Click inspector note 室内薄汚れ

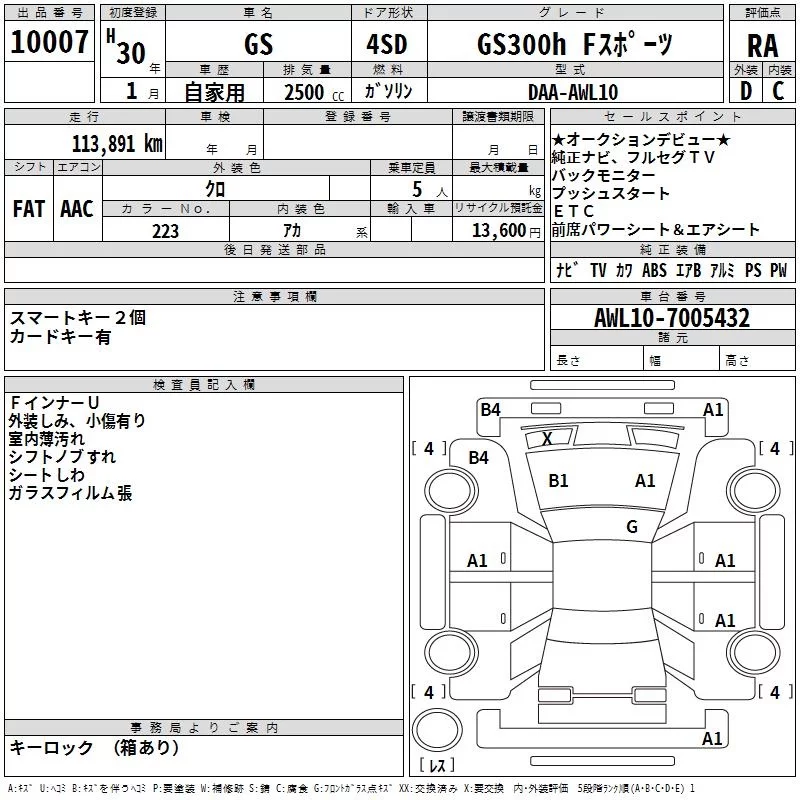point(46,438)
